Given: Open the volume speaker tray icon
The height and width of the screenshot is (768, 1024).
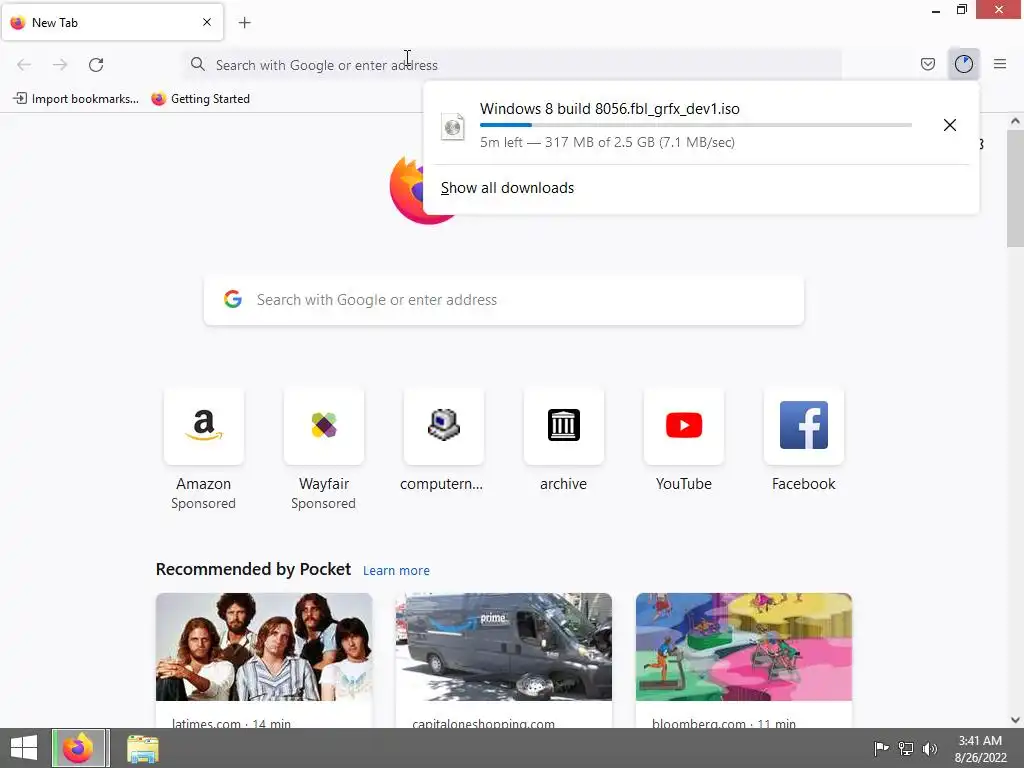Looking at the screenshot, I should pos(929,748).
